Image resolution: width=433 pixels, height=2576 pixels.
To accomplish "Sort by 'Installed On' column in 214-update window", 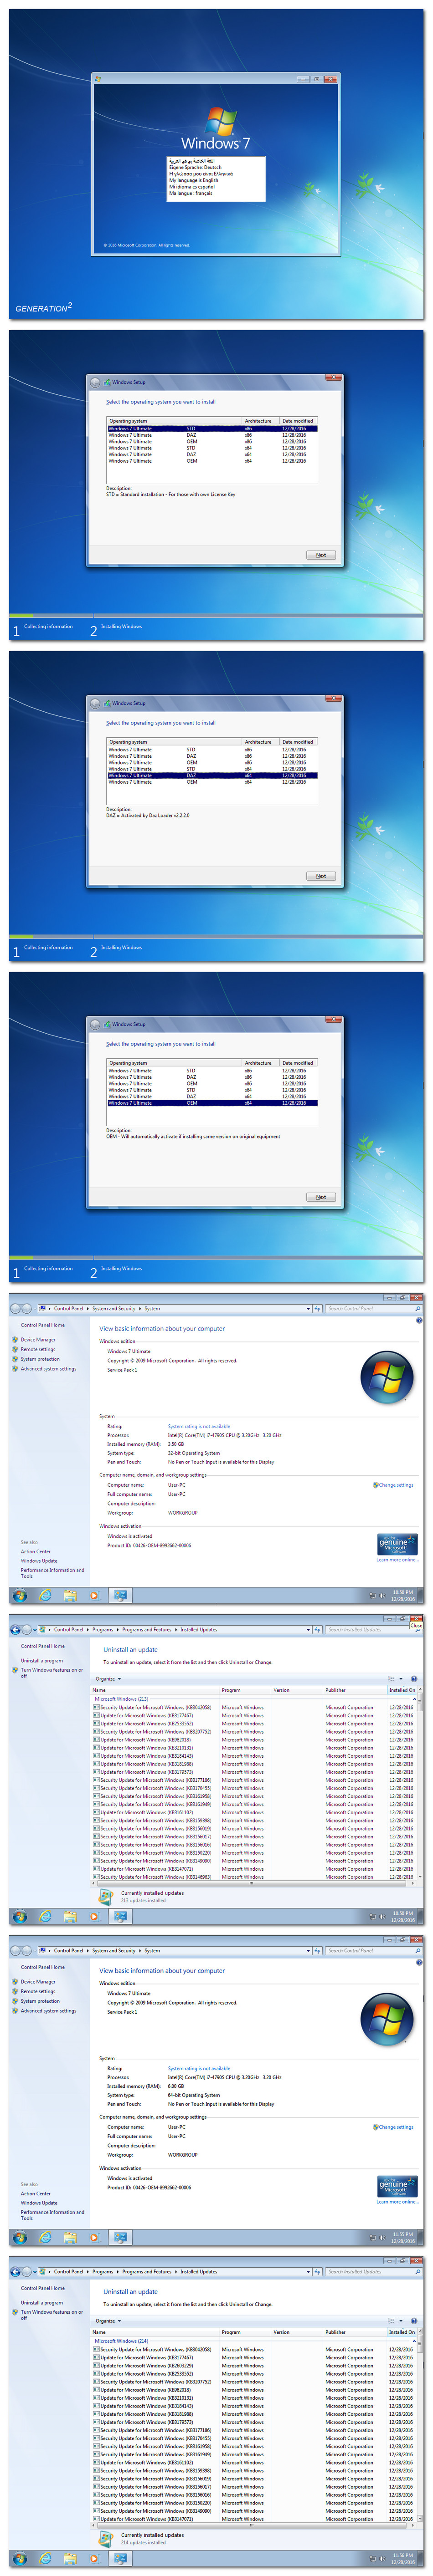I will 401,2332.
